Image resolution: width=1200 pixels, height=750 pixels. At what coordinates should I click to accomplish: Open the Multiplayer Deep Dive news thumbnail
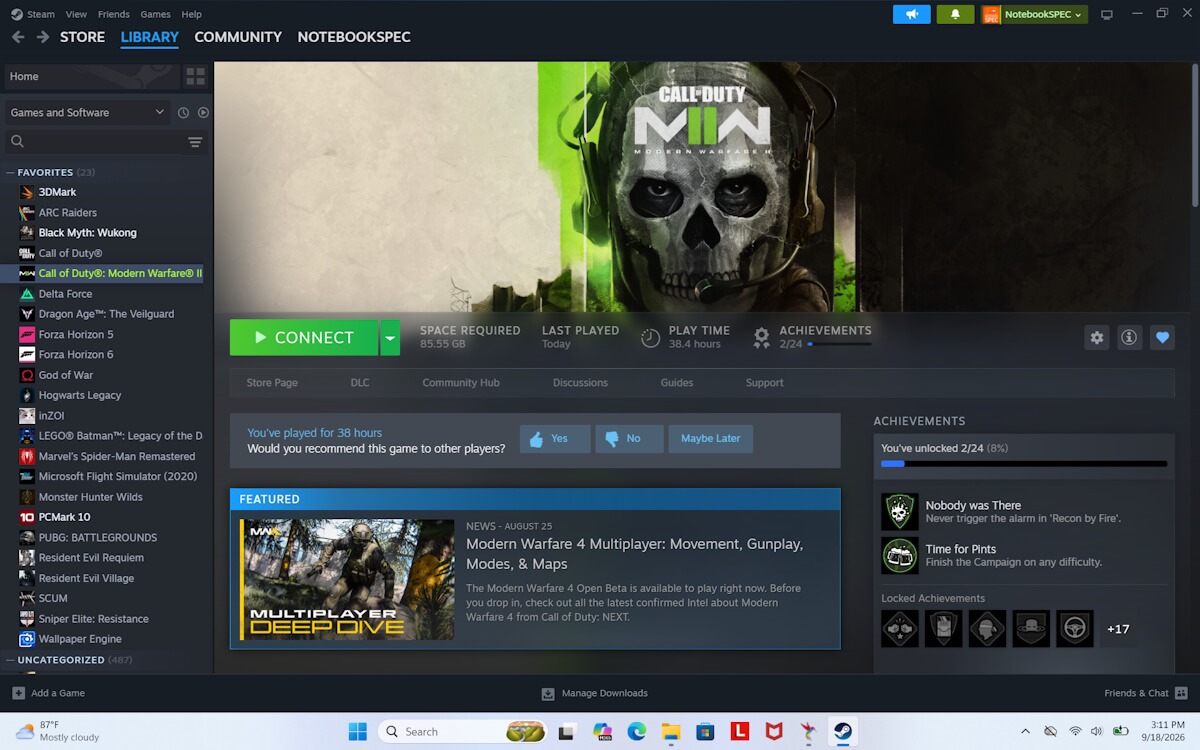(347, 579)
